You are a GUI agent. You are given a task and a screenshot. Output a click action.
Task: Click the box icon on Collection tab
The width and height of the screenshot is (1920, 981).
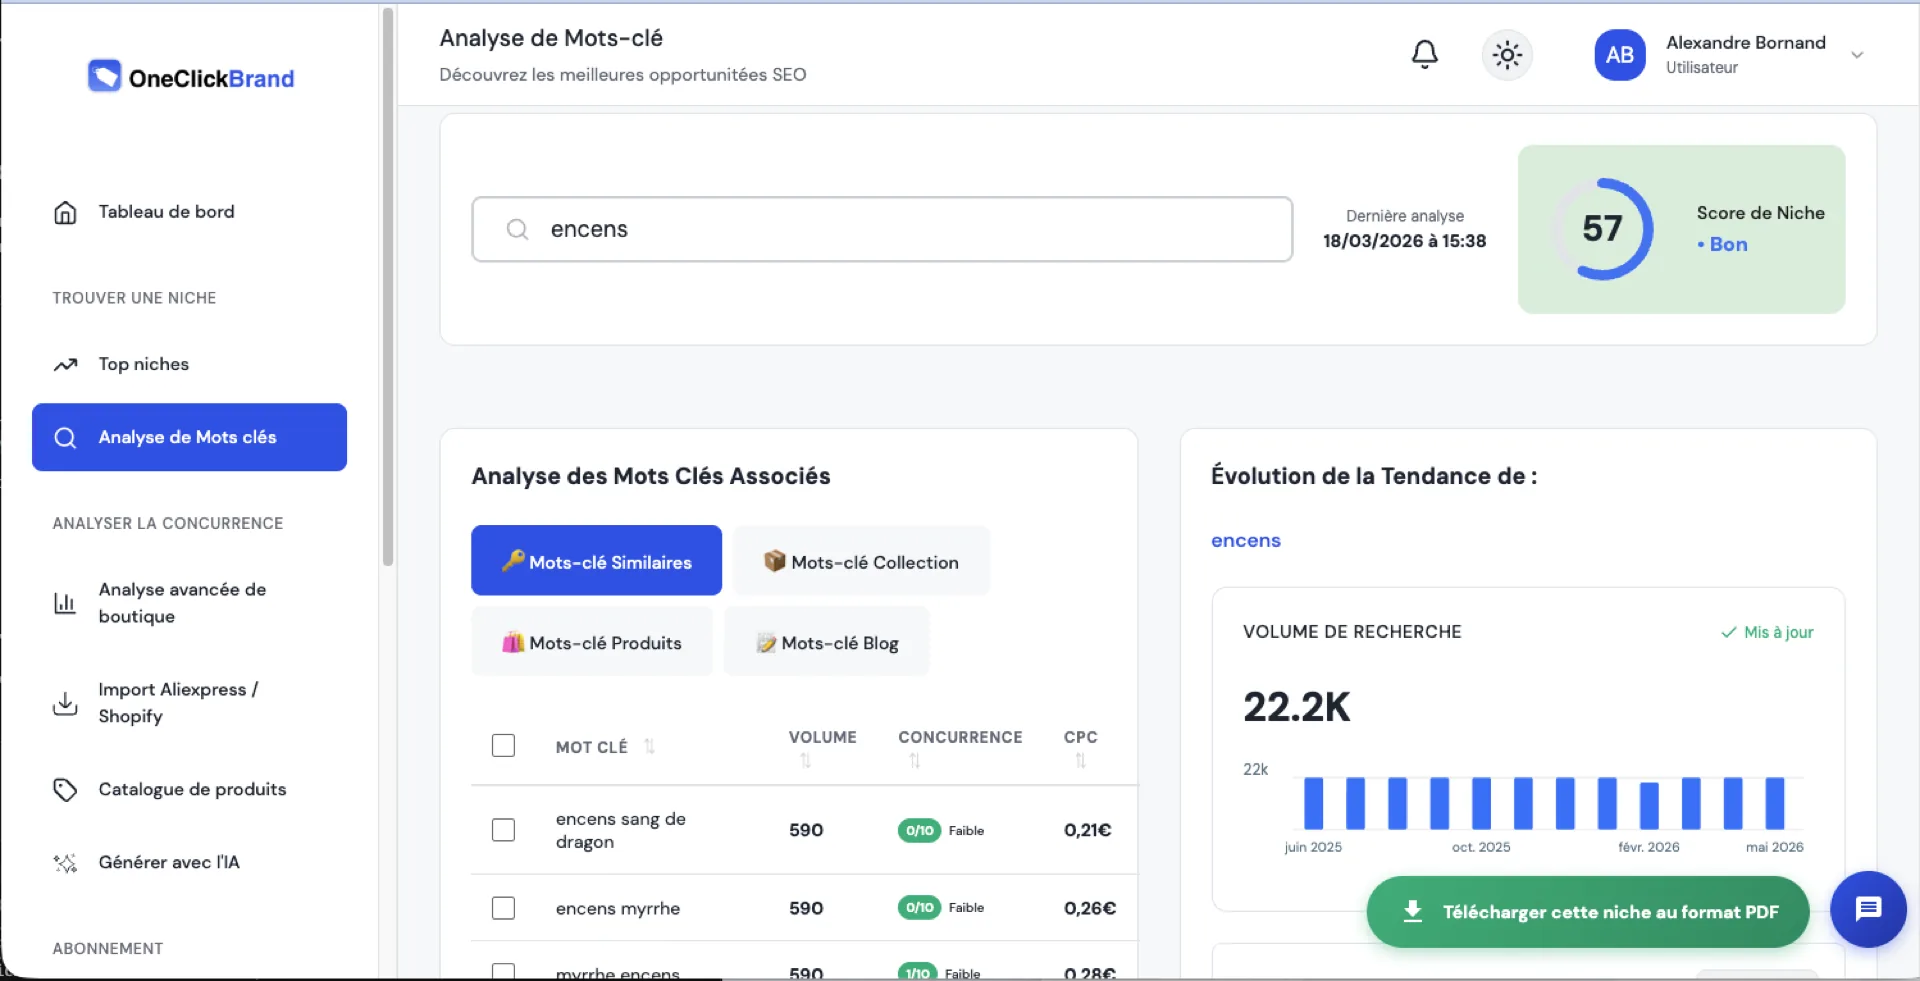coord(774,561)
